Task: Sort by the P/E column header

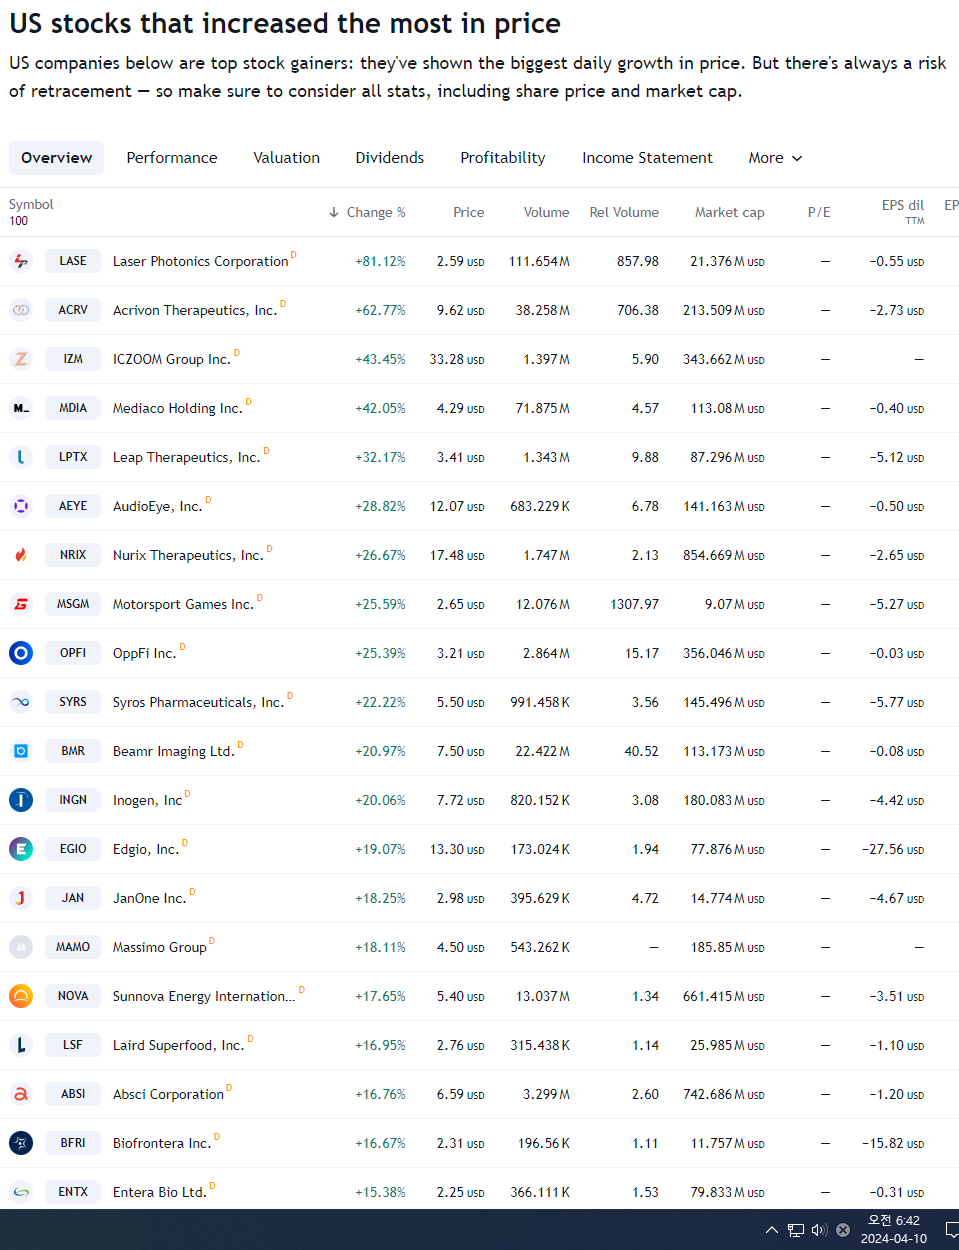Action: pos(819,212)
